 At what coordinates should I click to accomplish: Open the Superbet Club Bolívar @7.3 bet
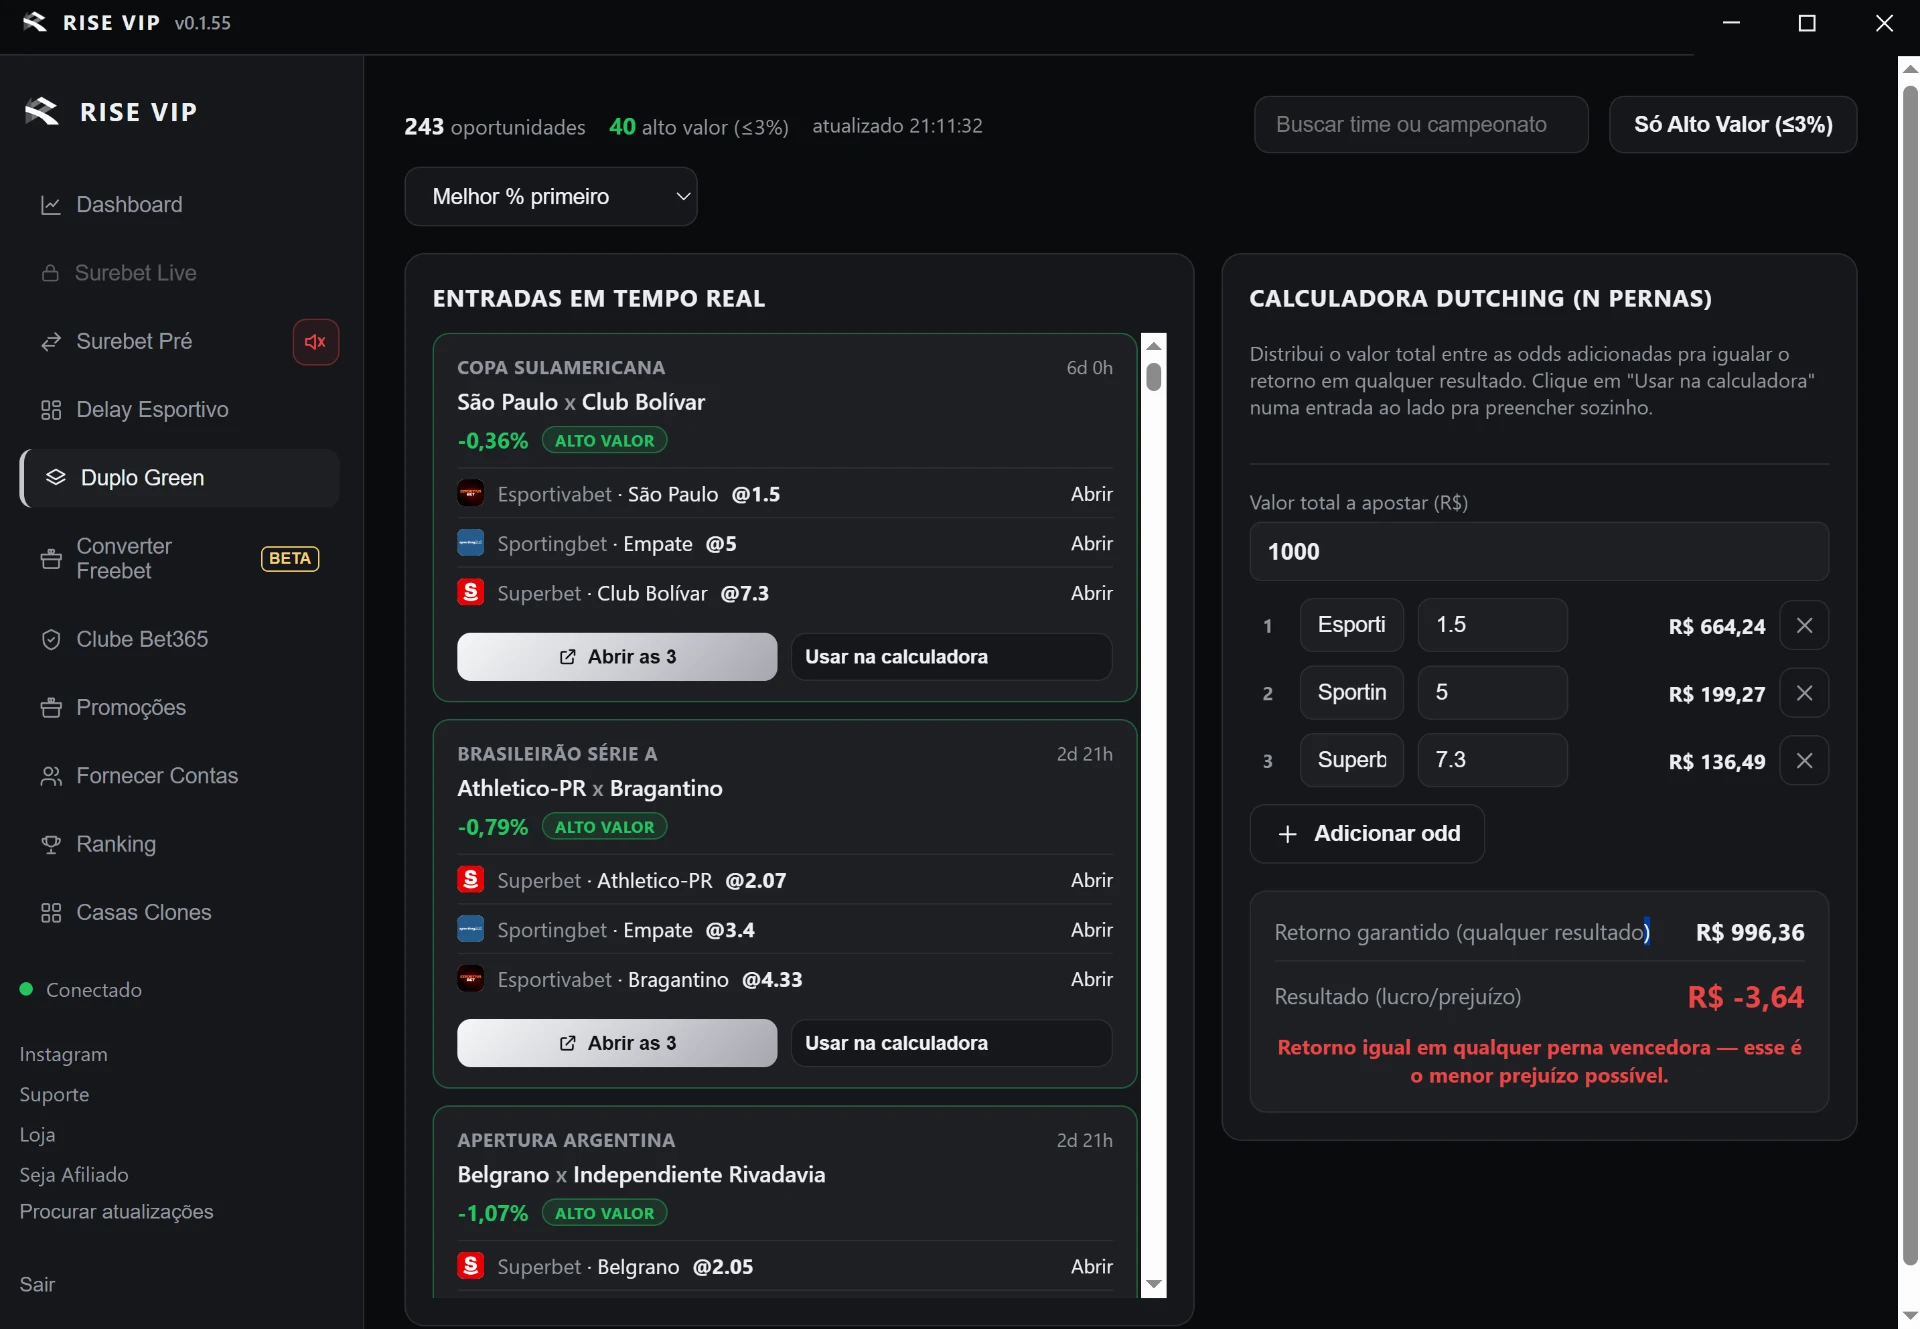(x=1091, y=593)
